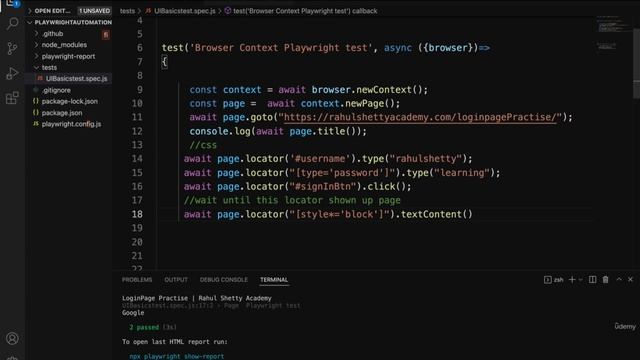The height and width of the screenshot is (360, 640).
Task: Open playwright.config.js file
Action: 71,124
